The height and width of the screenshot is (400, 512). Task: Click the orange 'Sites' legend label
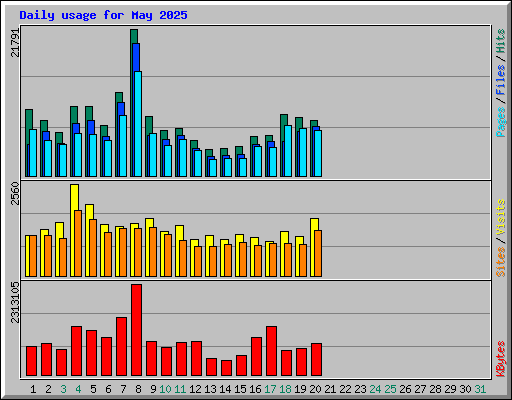click(x=501, y=262)
